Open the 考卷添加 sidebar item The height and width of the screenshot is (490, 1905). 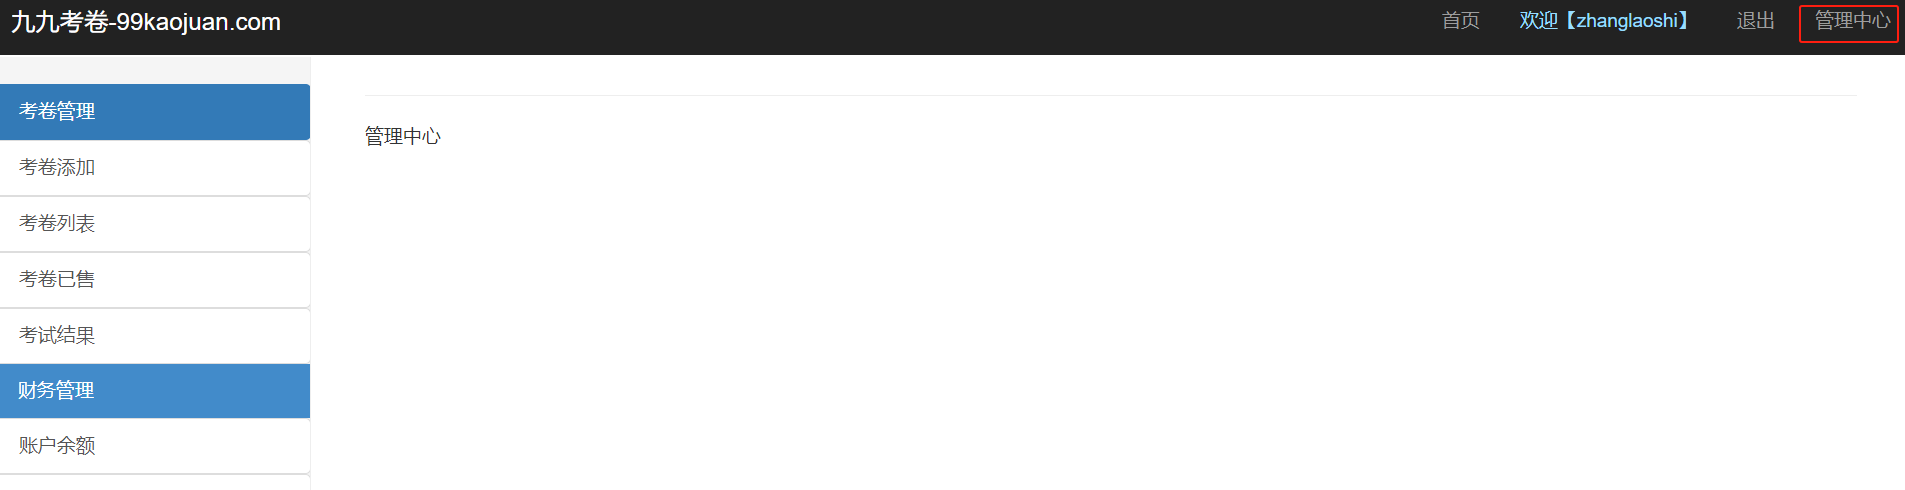tap(155, 168)
